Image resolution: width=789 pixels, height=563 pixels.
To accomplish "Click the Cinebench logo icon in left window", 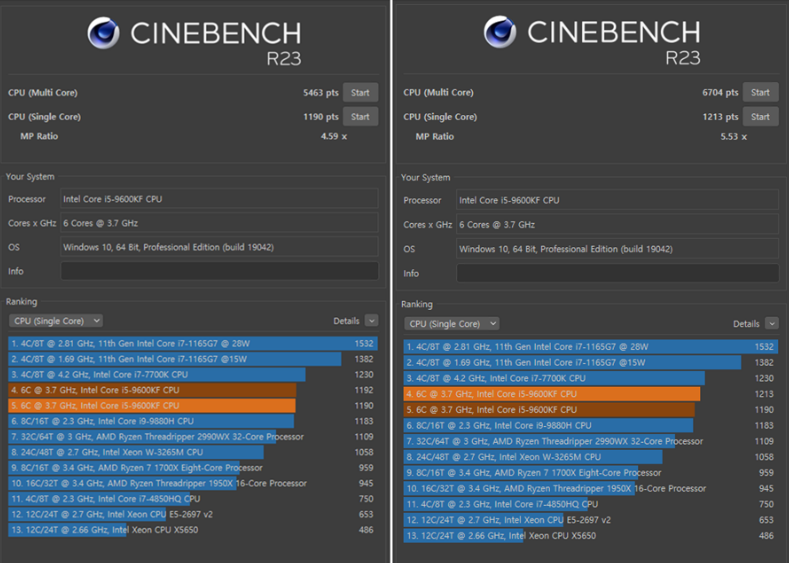I will [x=103, y=33].
